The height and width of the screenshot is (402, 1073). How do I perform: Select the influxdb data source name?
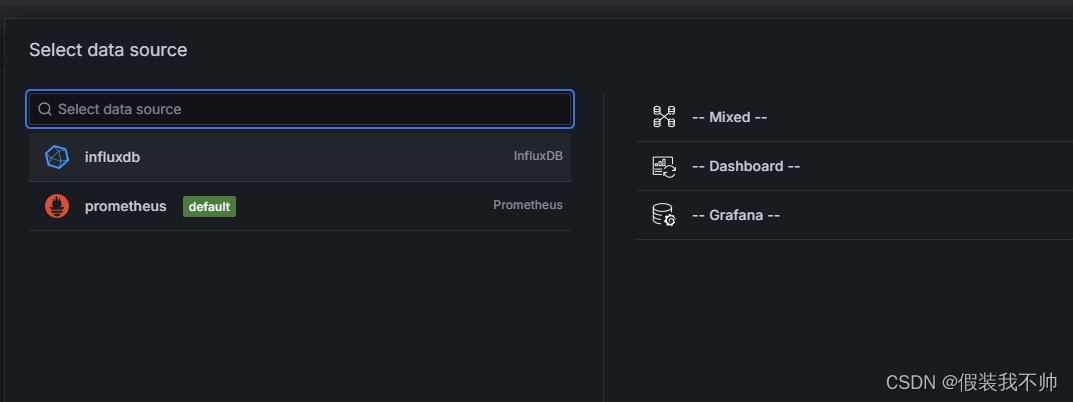112,157
